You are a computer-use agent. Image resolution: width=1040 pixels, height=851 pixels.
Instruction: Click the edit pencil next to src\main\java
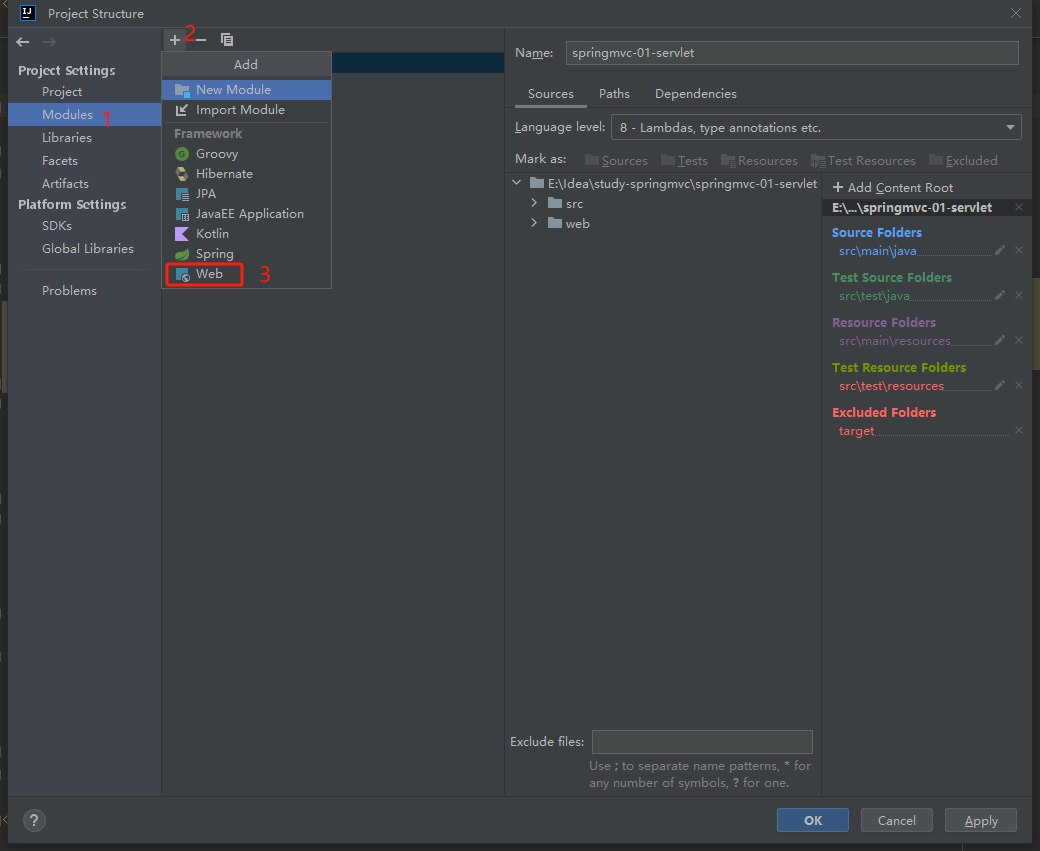tap(1001, 251)
